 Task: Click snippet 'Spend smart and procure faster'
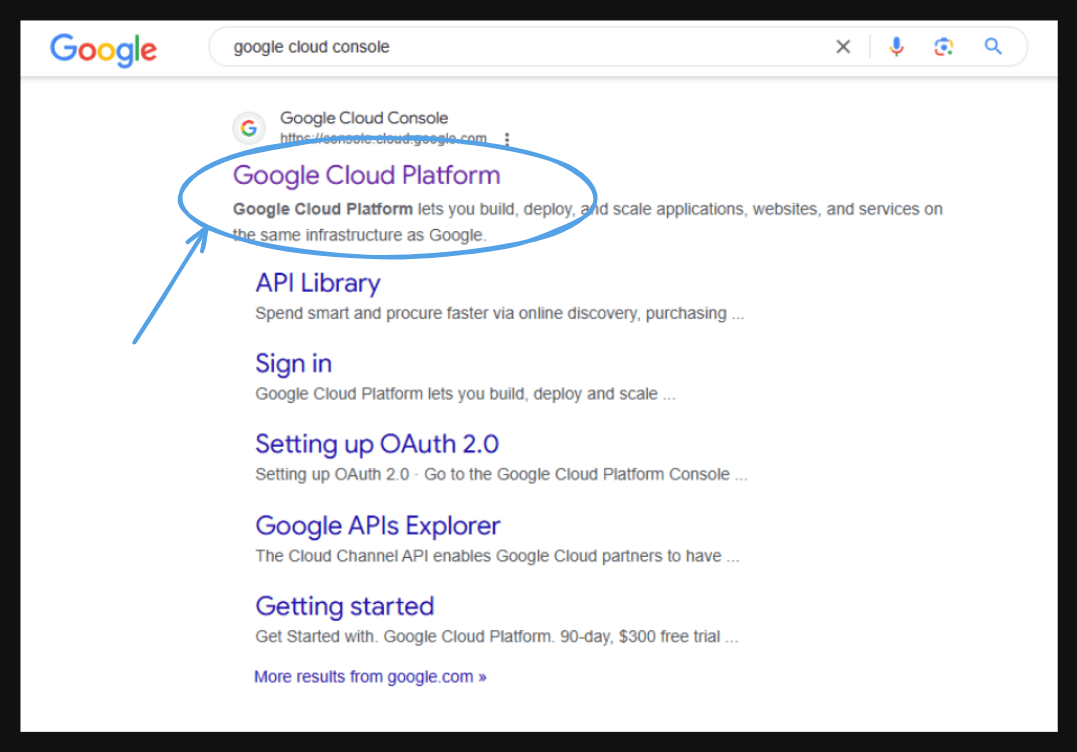point(499,313)
